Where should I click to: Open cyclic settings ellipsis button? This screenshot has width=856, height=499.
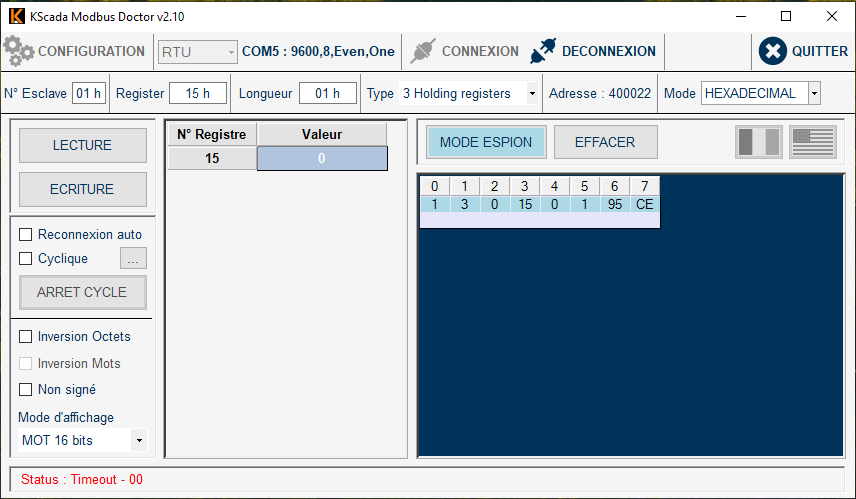[x=133, y=259]
